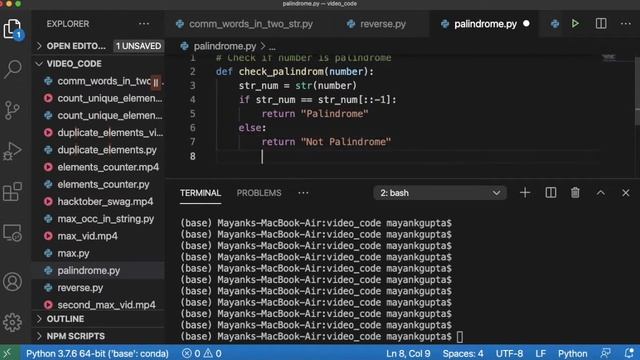Expand the NPM Scripts section
This screenshot has width=640, height=360.
(98, 336)
